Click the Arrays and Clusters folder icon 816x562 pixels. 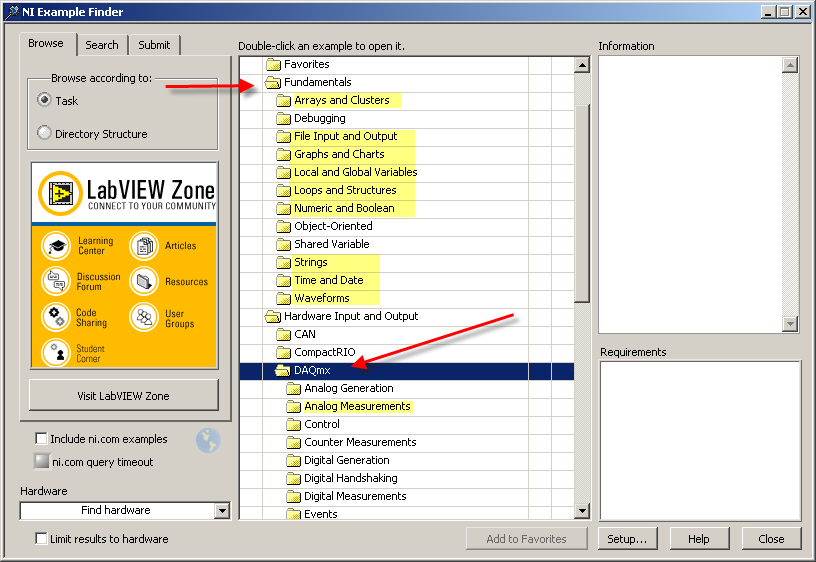click(284, 100)
